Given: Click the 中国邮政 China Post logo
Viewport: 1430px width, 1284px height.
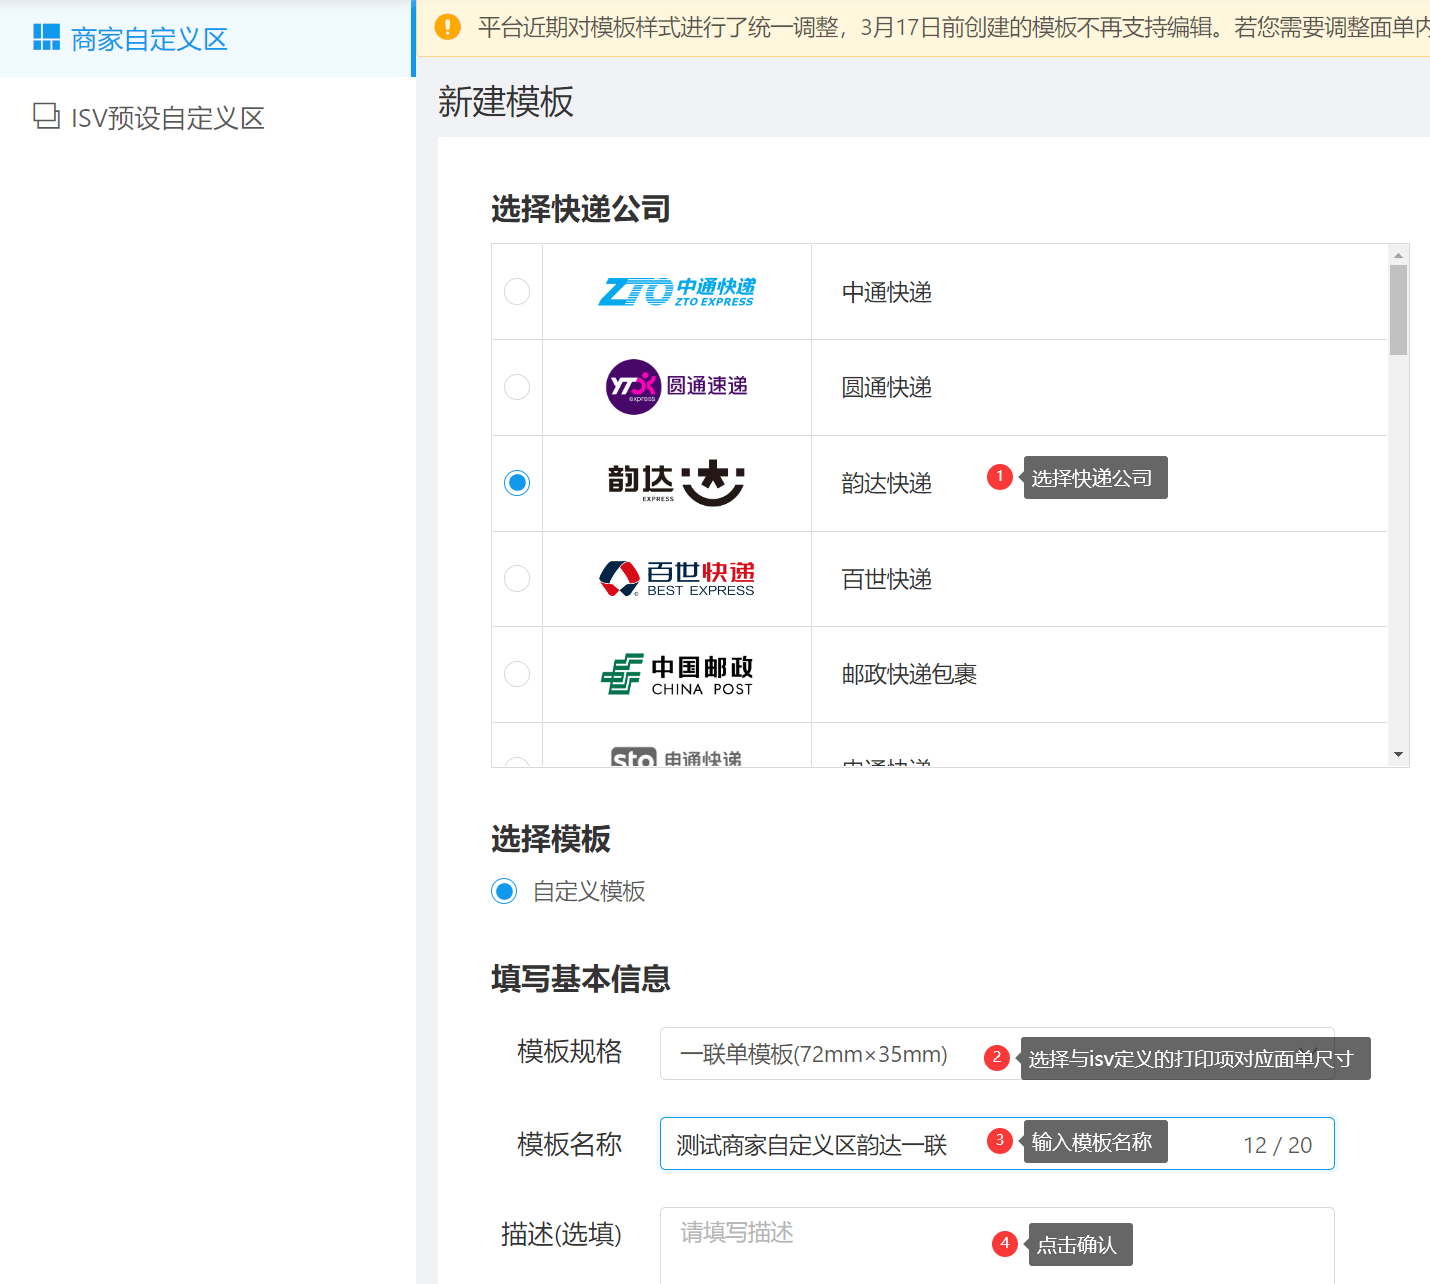Looking at the screenshot, I should pos(677,675).
